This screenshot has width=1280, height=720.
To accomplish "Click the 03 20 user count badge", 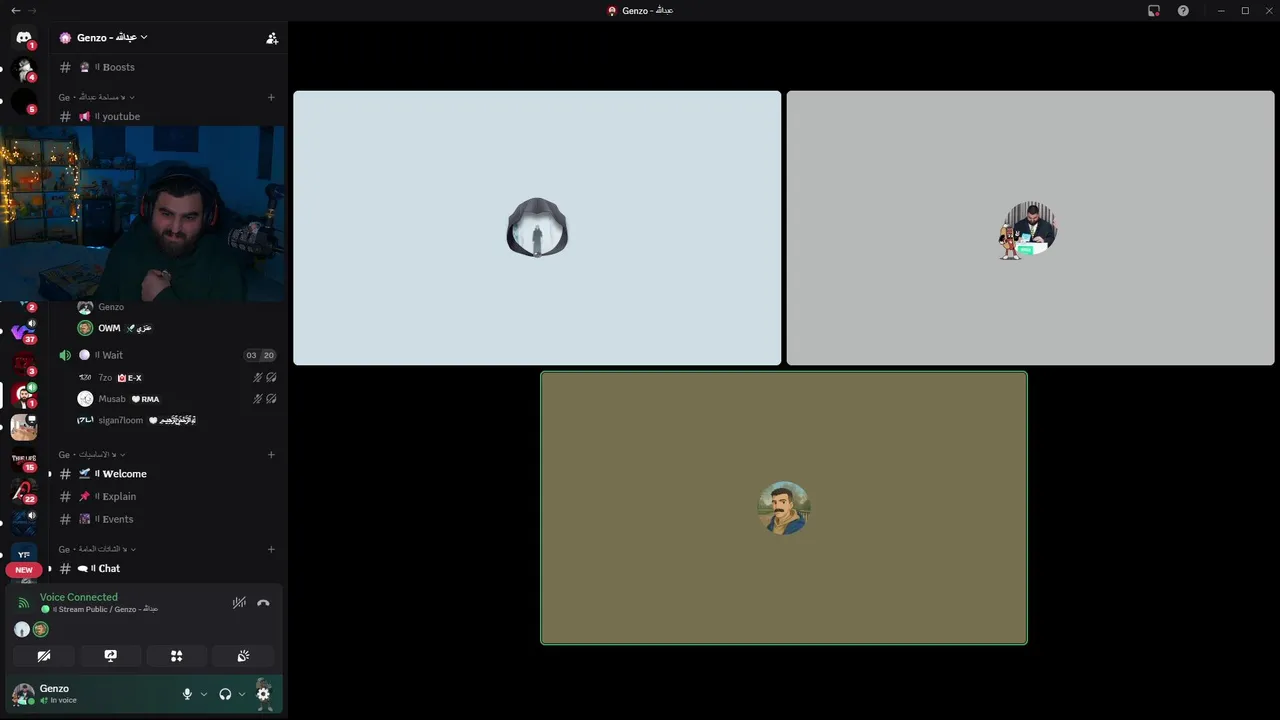I will tap(260, 355).
